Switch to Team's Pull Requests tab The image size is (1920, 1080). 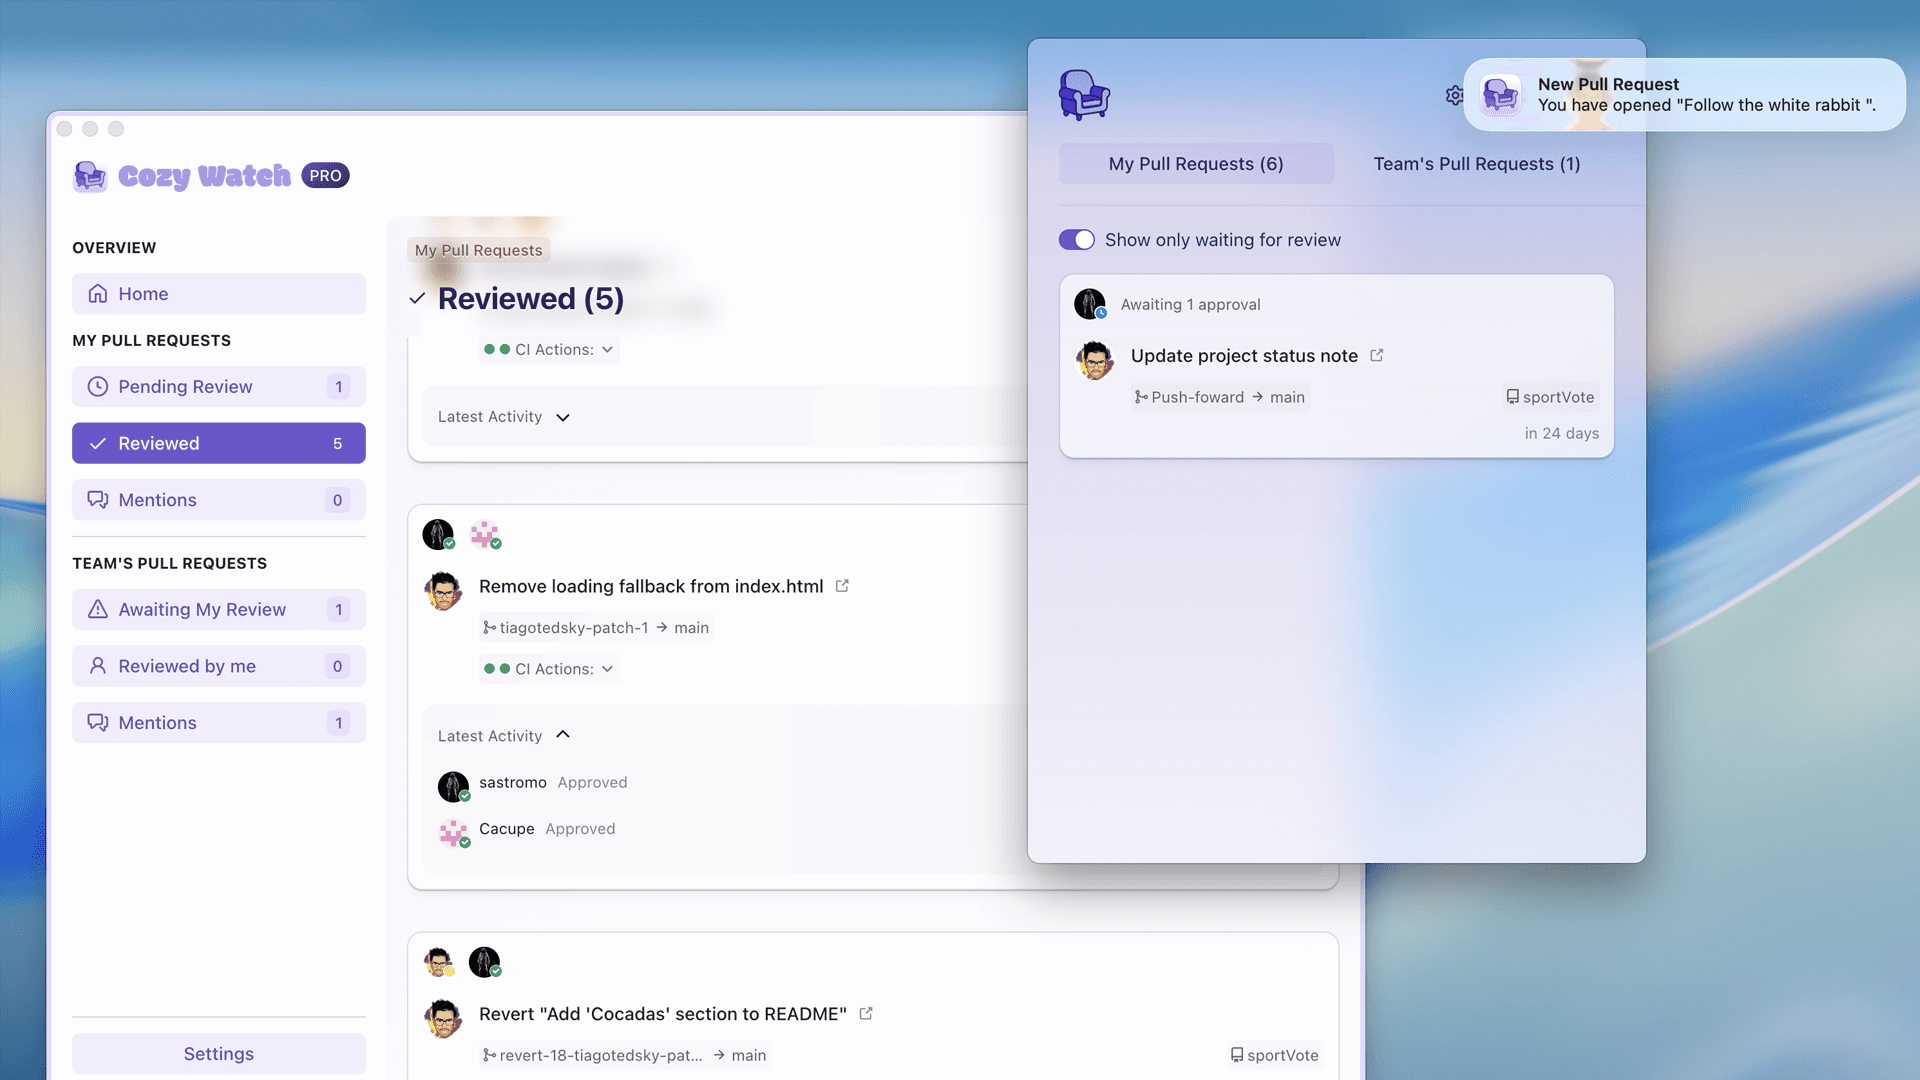click(1477, 164)
